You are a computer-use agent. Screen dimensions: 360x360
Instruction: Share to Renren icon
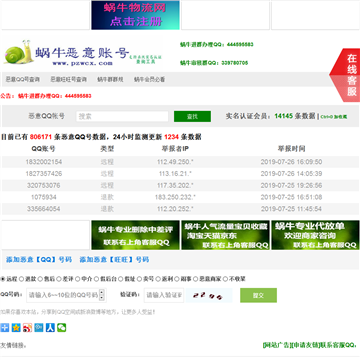50,328
